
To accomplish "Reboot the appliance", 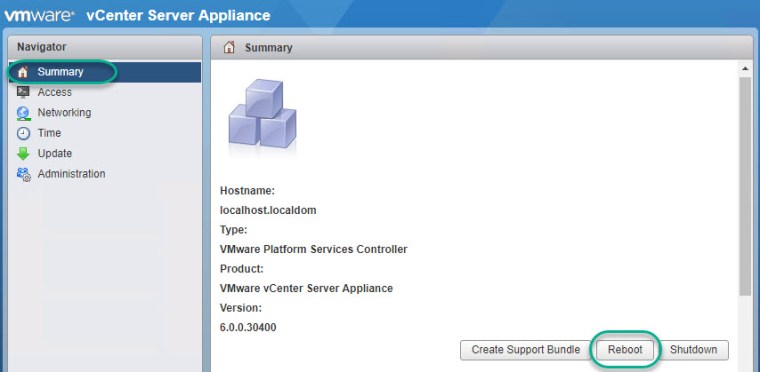I will pos(625,350).
